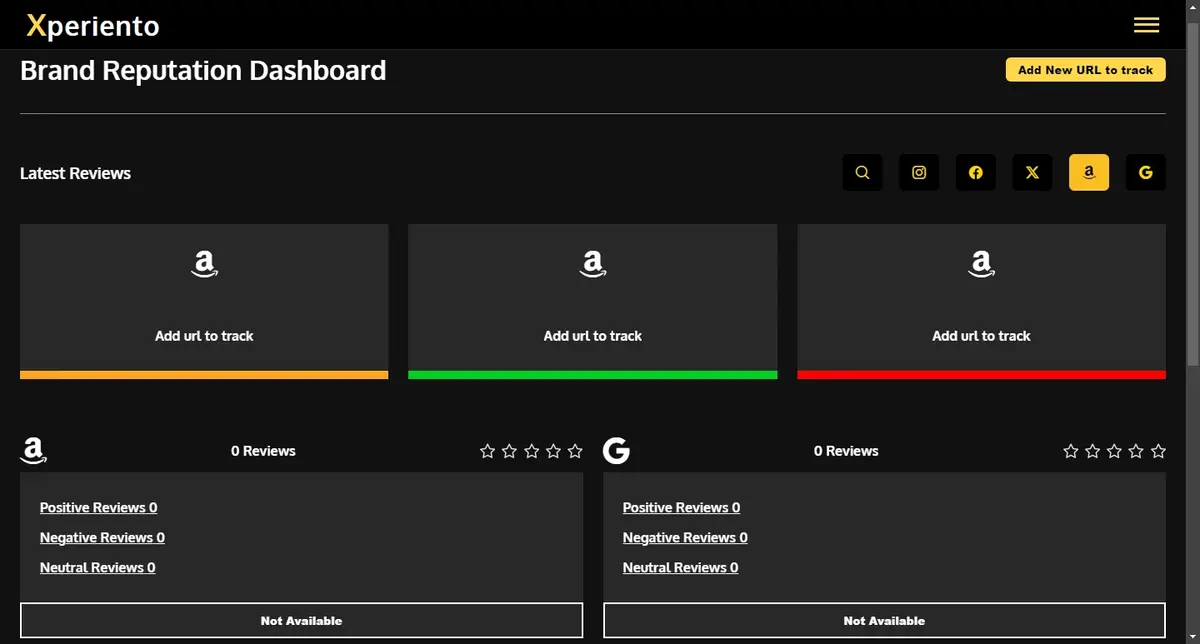Click the Google 0 Reviews count text
This screenshot has width=1200, height=644.
click(846, 451)
